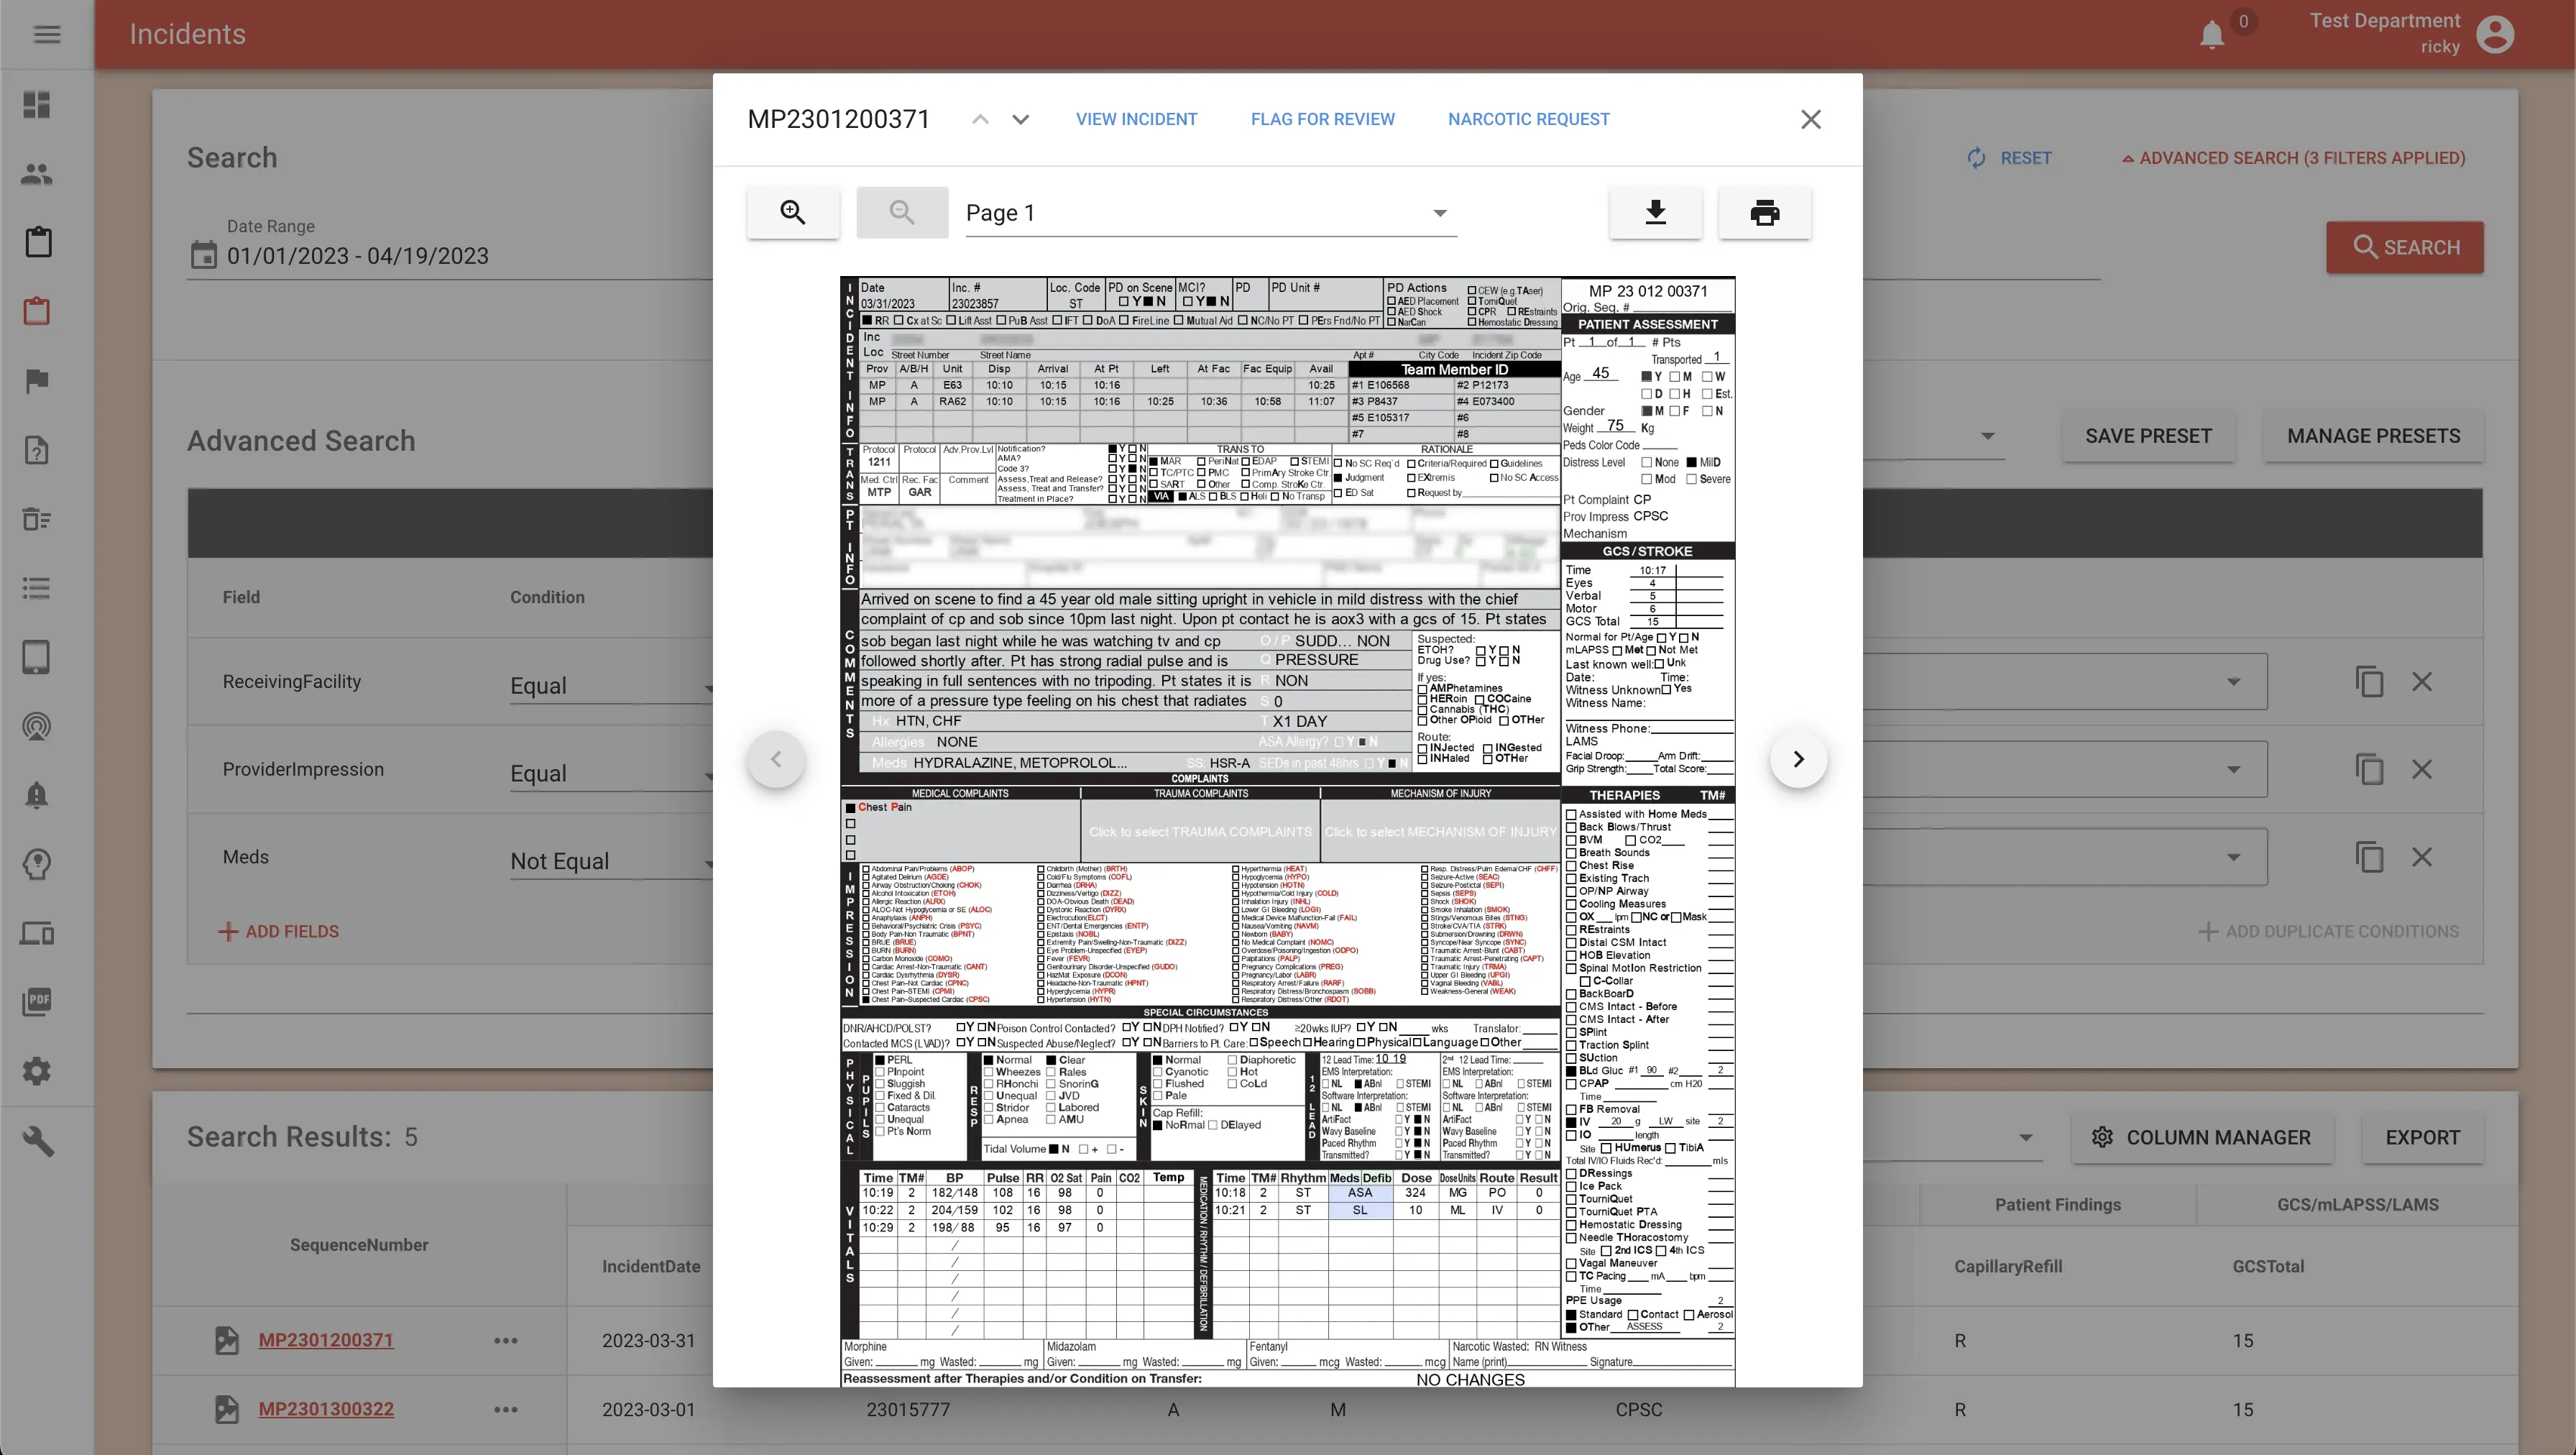Open the PDF library sidebar icon

37,1002
